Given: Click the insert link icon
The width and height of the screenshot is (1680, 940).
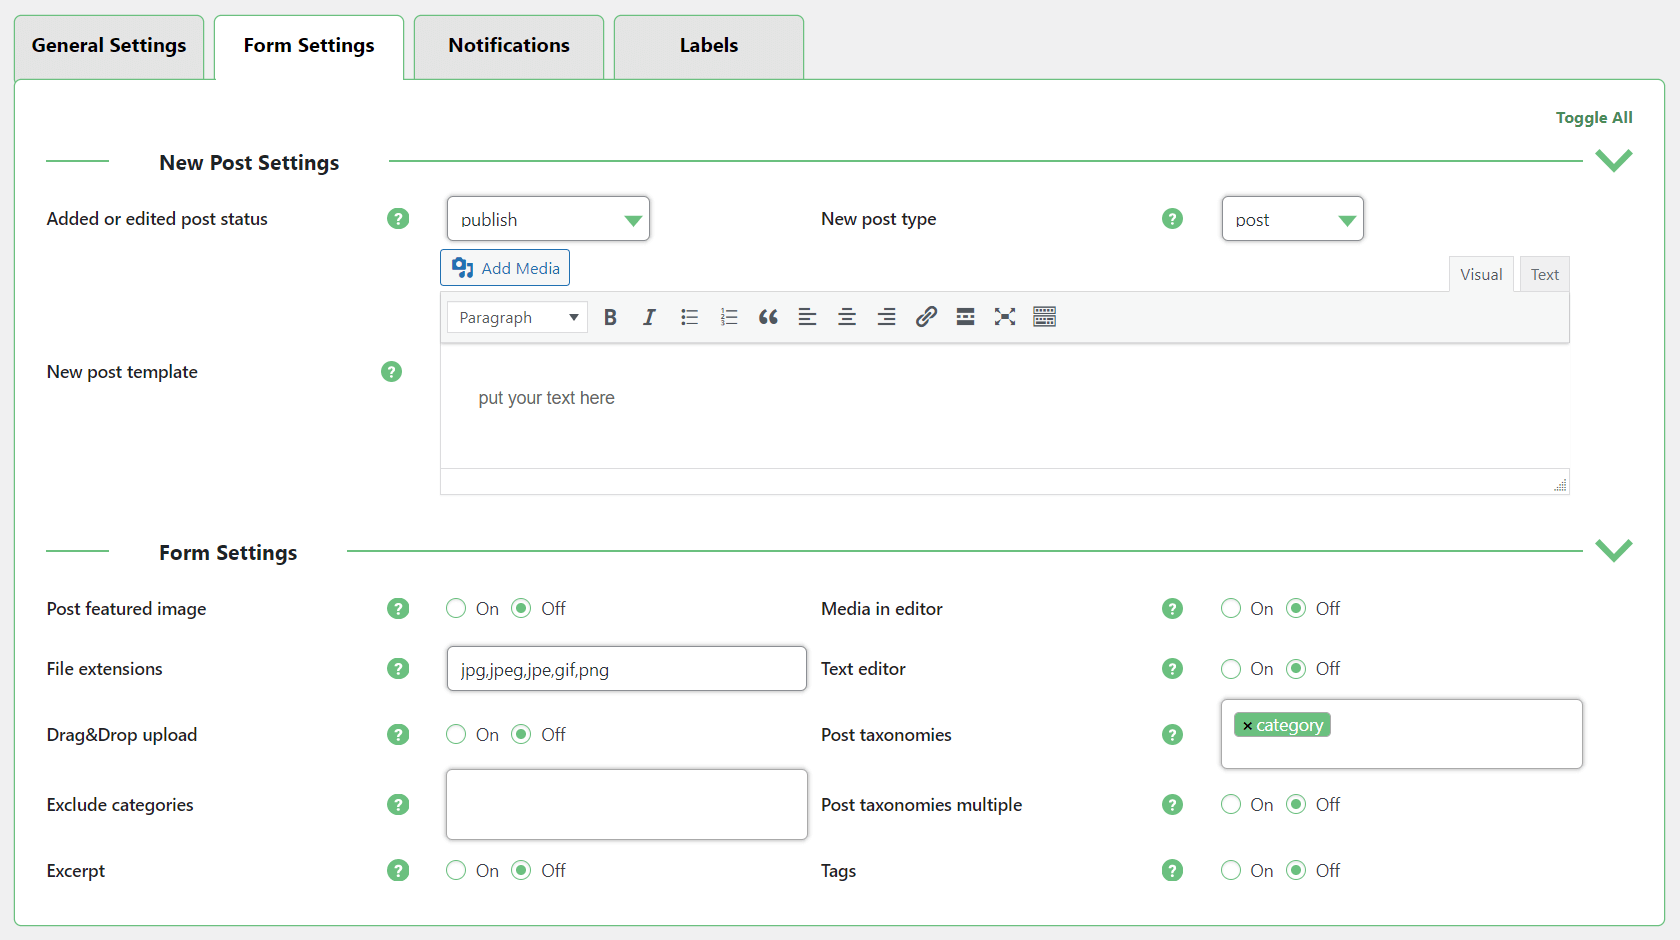Looking at the screenshot, I should click(x=926, y=317).
